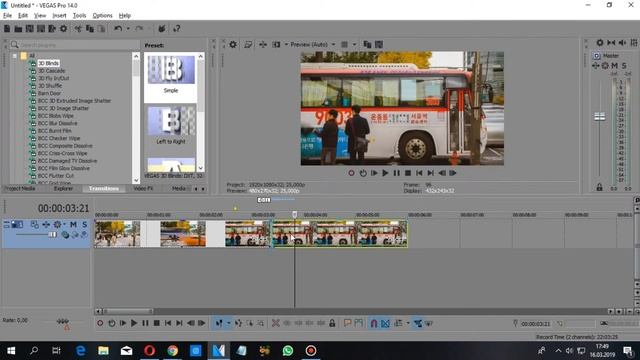Select the 3D Cascade transition
This screenshot has width=640, height=360.
[x=51, y=71]
